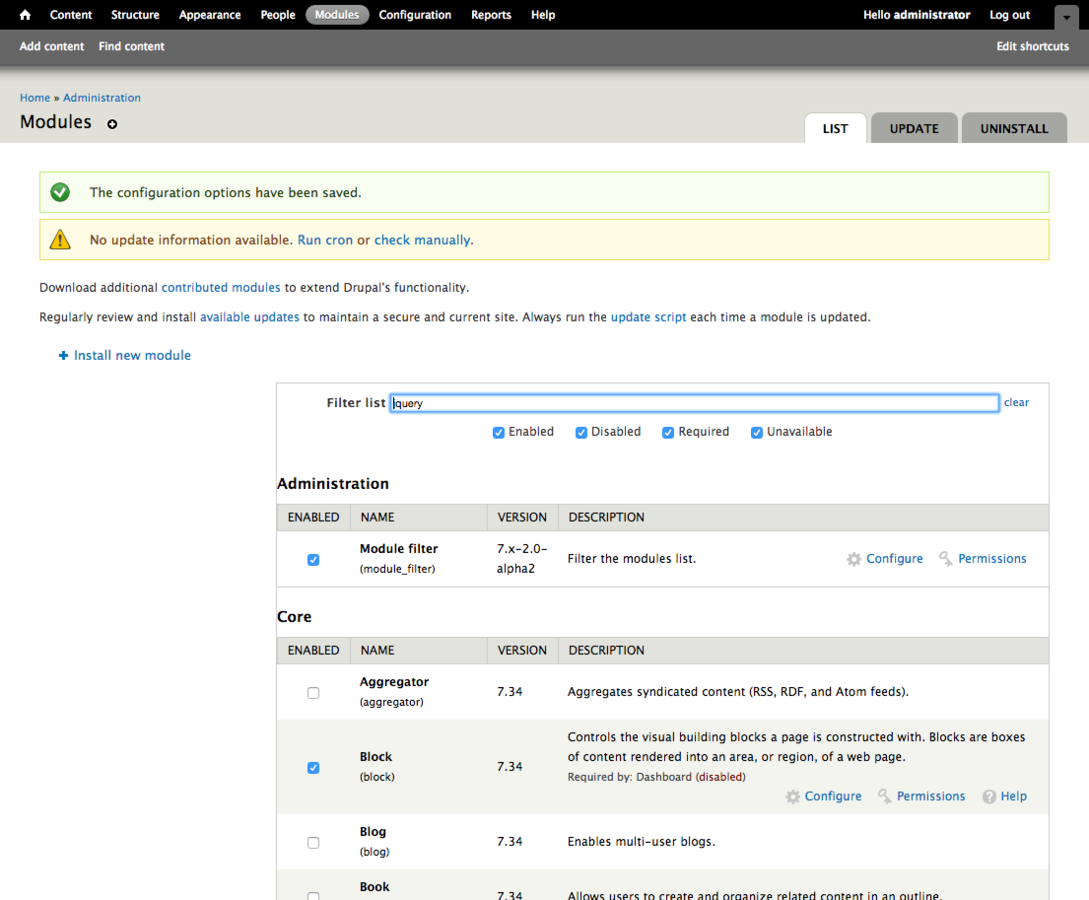This screenshot has height=900, width=1089.
Task: Click the Administration breadcrumb link
Action: pos(102,98)
